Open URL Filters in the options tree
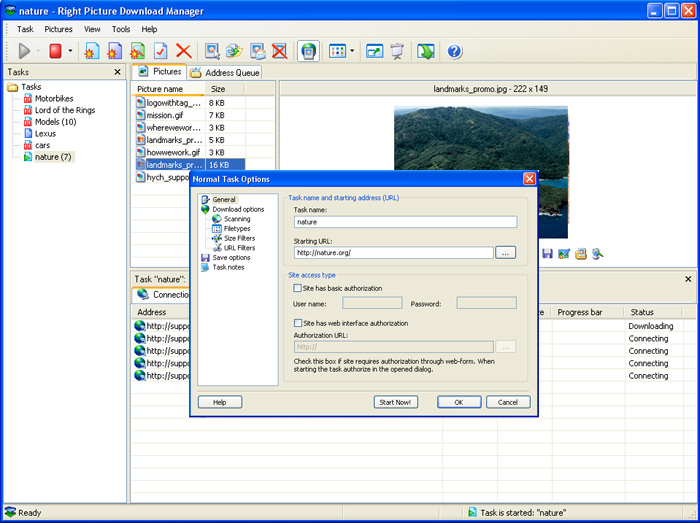 [x=238, y=248]
